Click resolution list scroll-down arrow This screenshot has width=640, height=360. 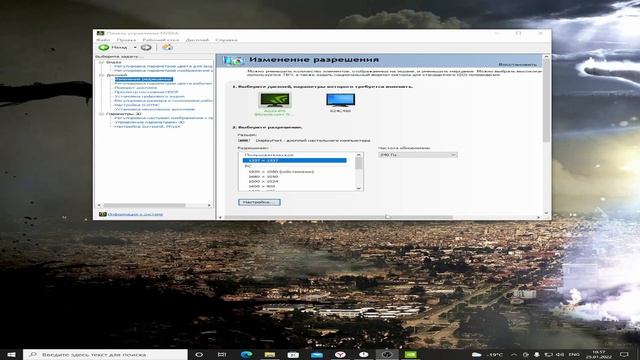(359, 188)
